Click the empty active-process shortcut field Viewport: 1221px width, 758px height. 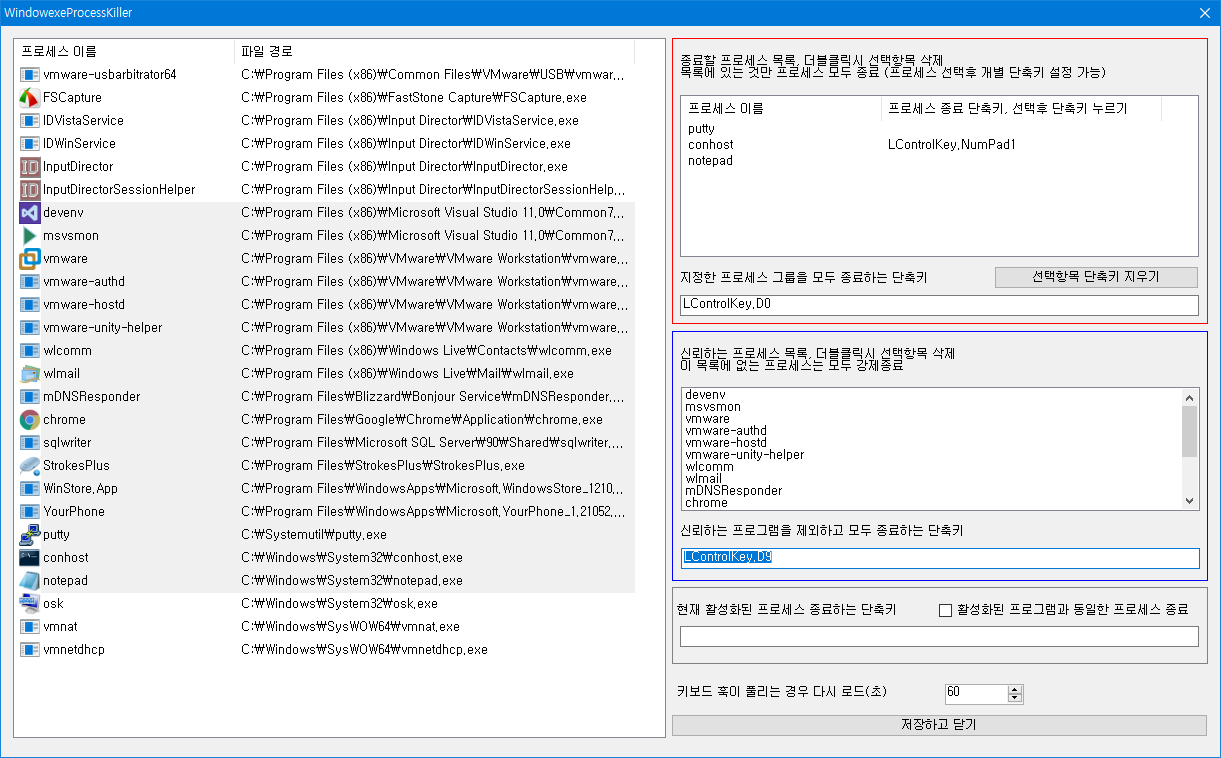(x=939, y=636)
